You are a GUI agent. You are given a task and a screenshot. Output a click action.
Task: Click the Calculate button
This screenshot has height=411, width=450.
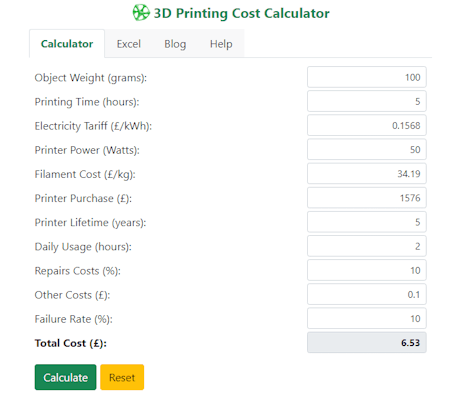click(x=65, y=377)
